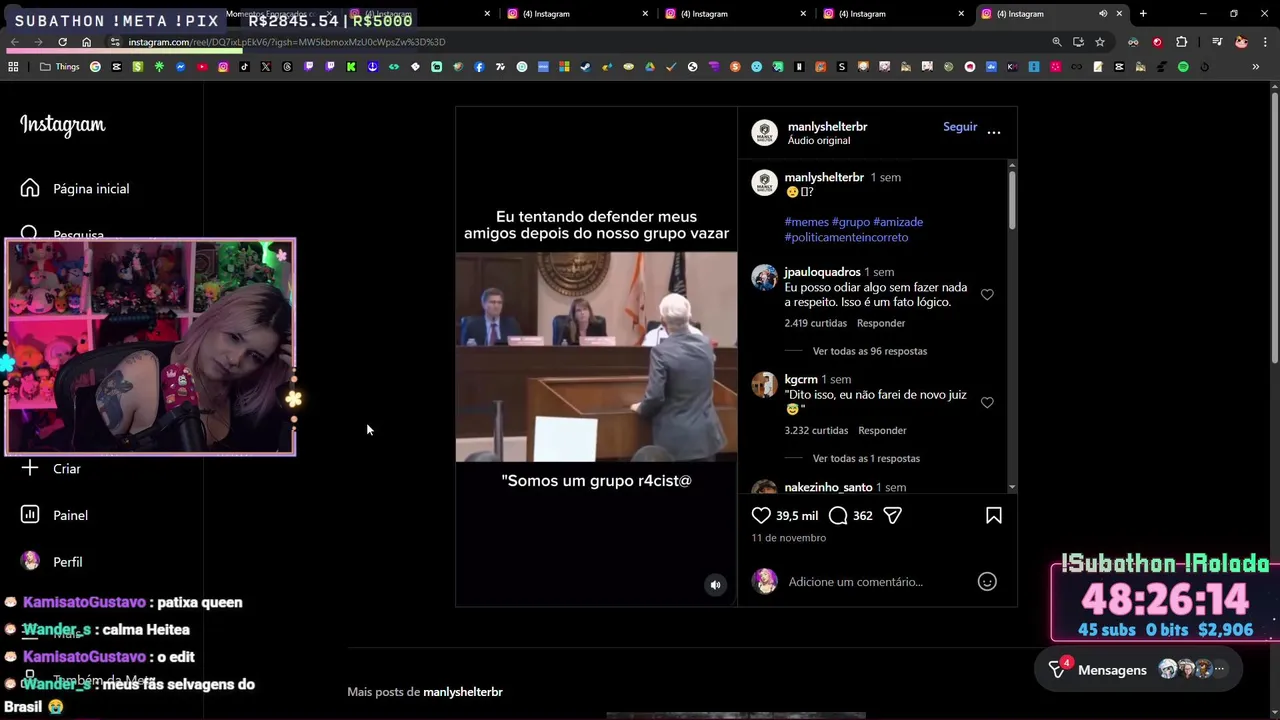This screenshot has width=1280, height=720.
Task: Open the #grupo hashtag
Action: click(x=850, y=222)
